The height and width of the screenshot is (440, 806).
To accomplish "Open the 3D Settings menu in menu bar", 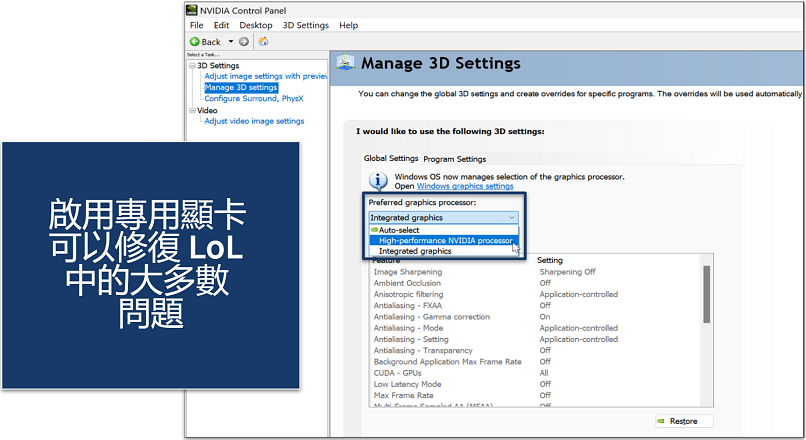I will pyautogui.click(x=305, y=25).
